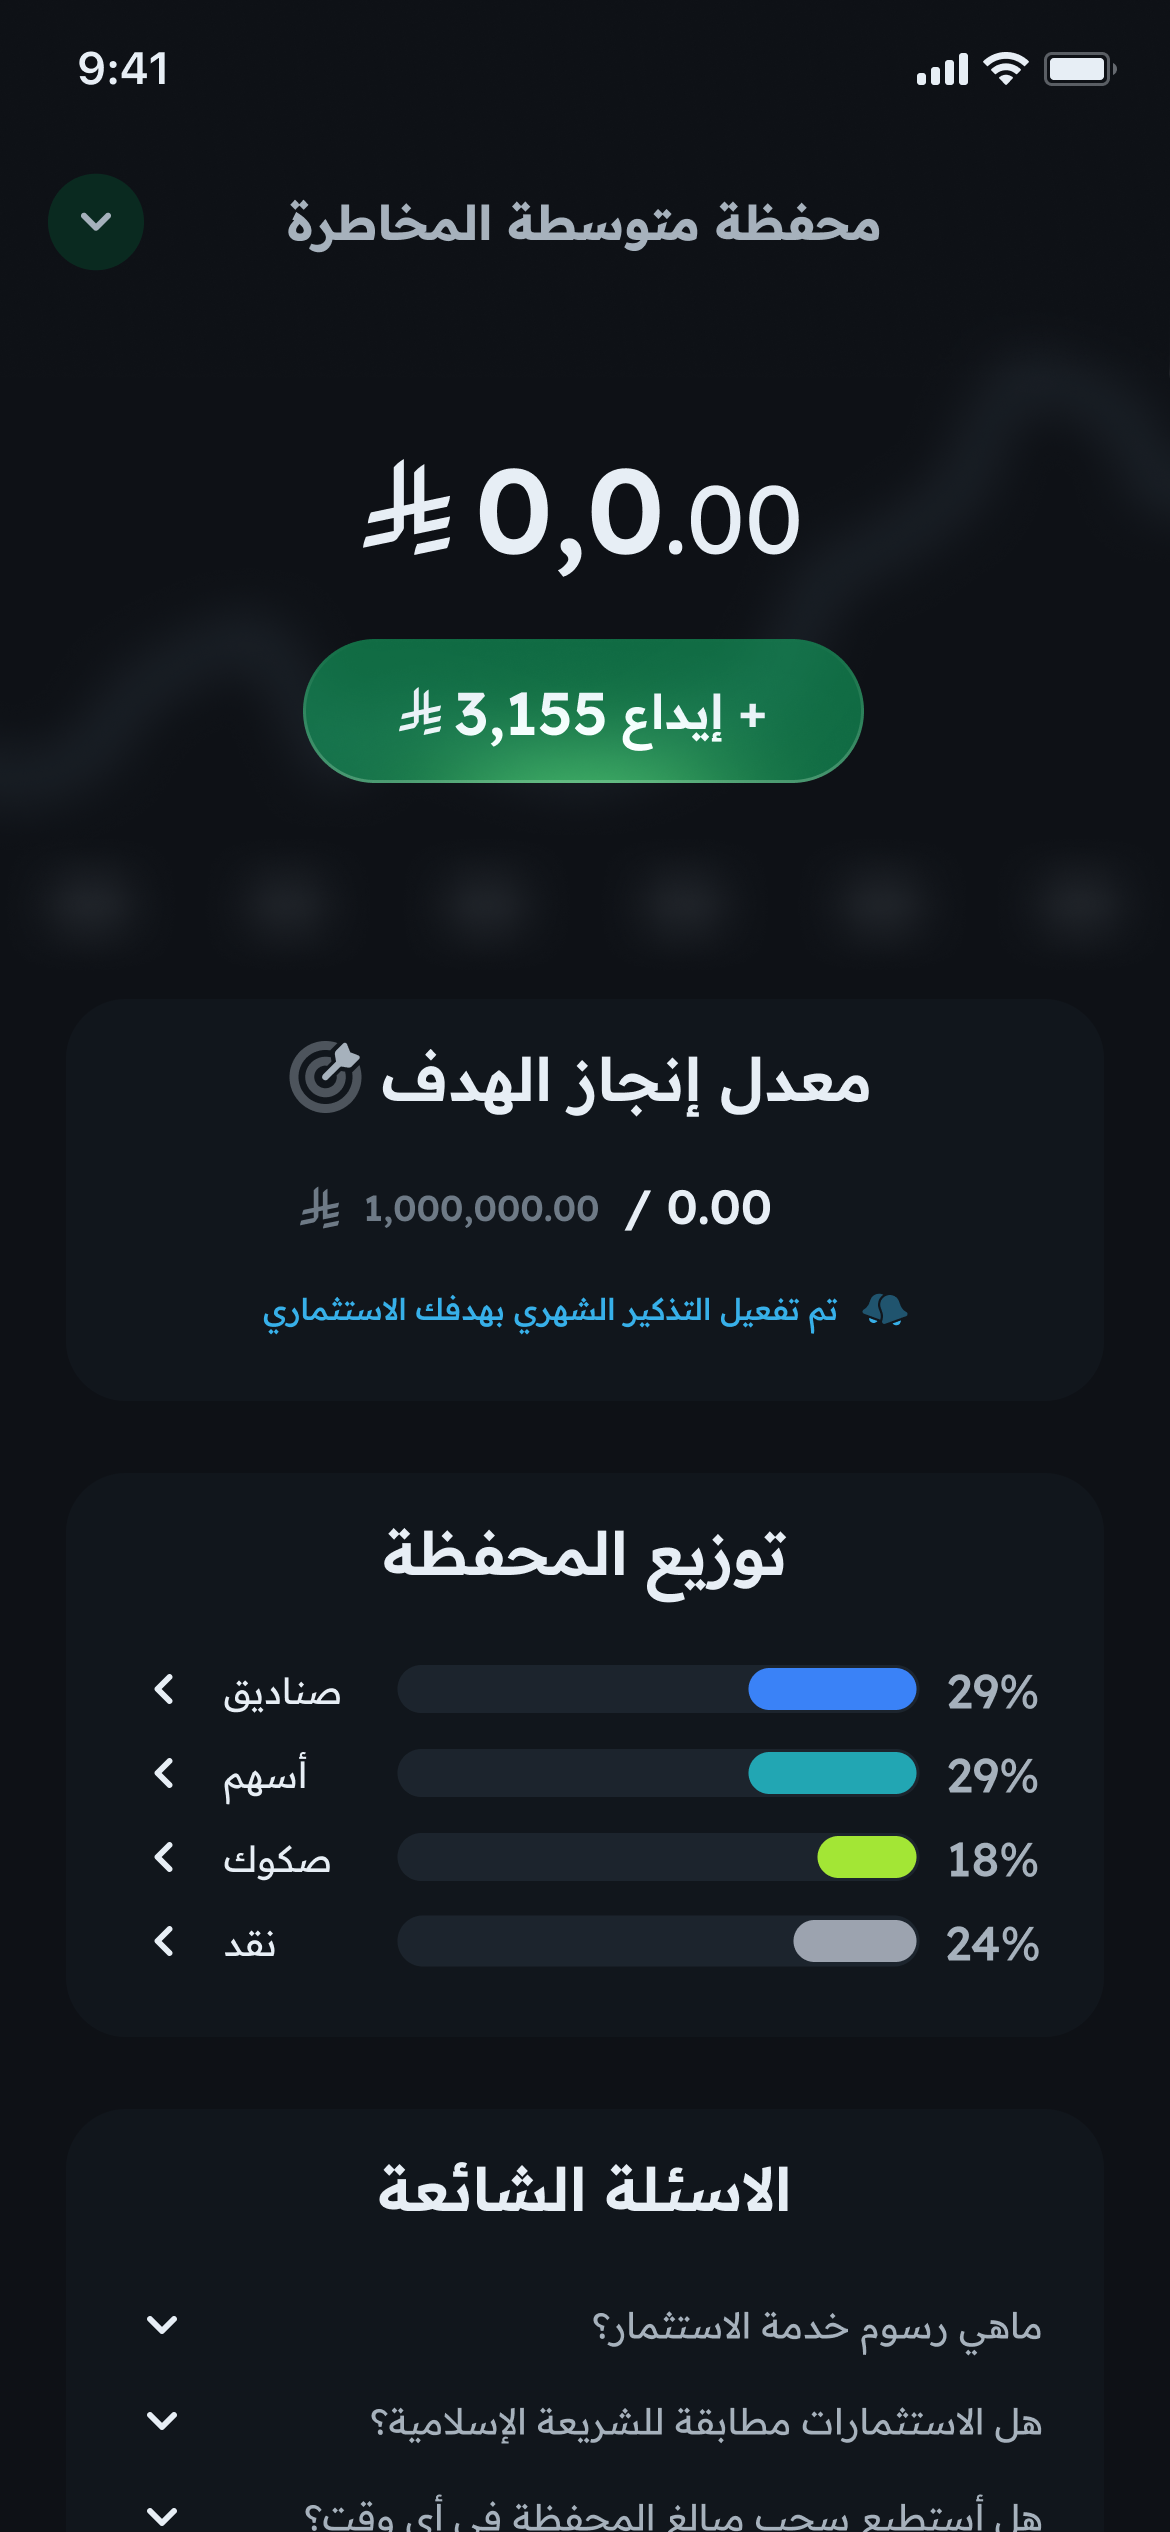Tap the arrow next to صناديق
The height and width of the screenshot is (2532, 1170).
click(165, 1690)
